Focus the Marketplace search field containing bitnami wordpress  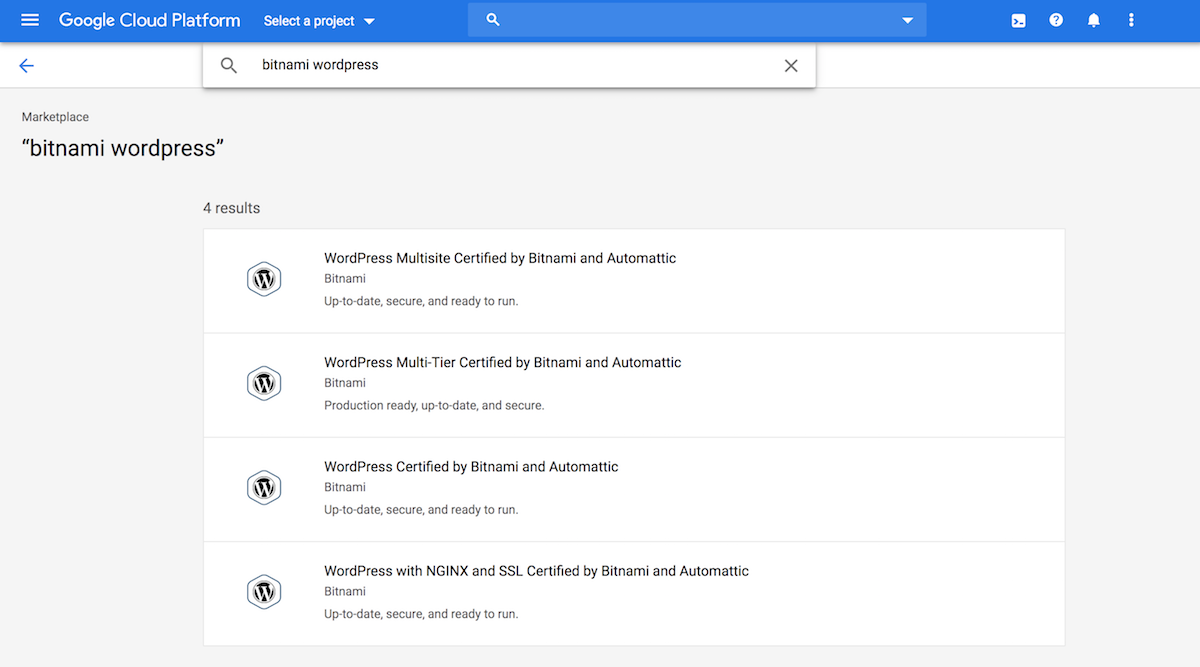509,65
